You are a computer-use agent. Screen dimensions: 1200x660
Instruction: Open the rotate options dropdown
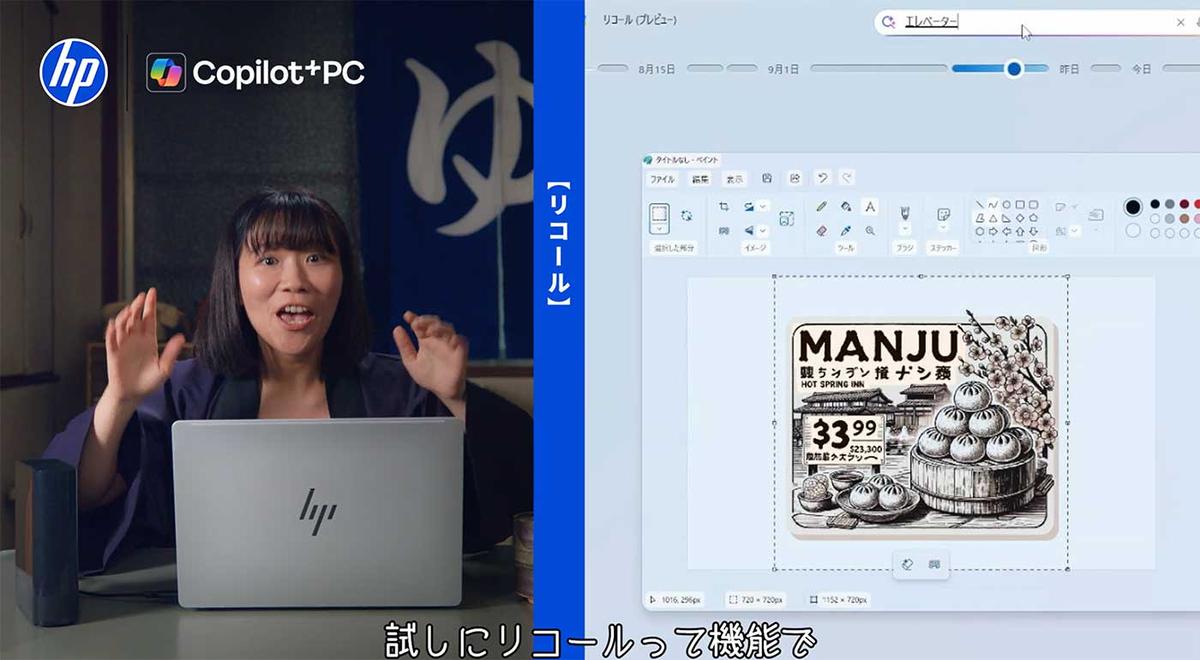(x=763, y=207)
